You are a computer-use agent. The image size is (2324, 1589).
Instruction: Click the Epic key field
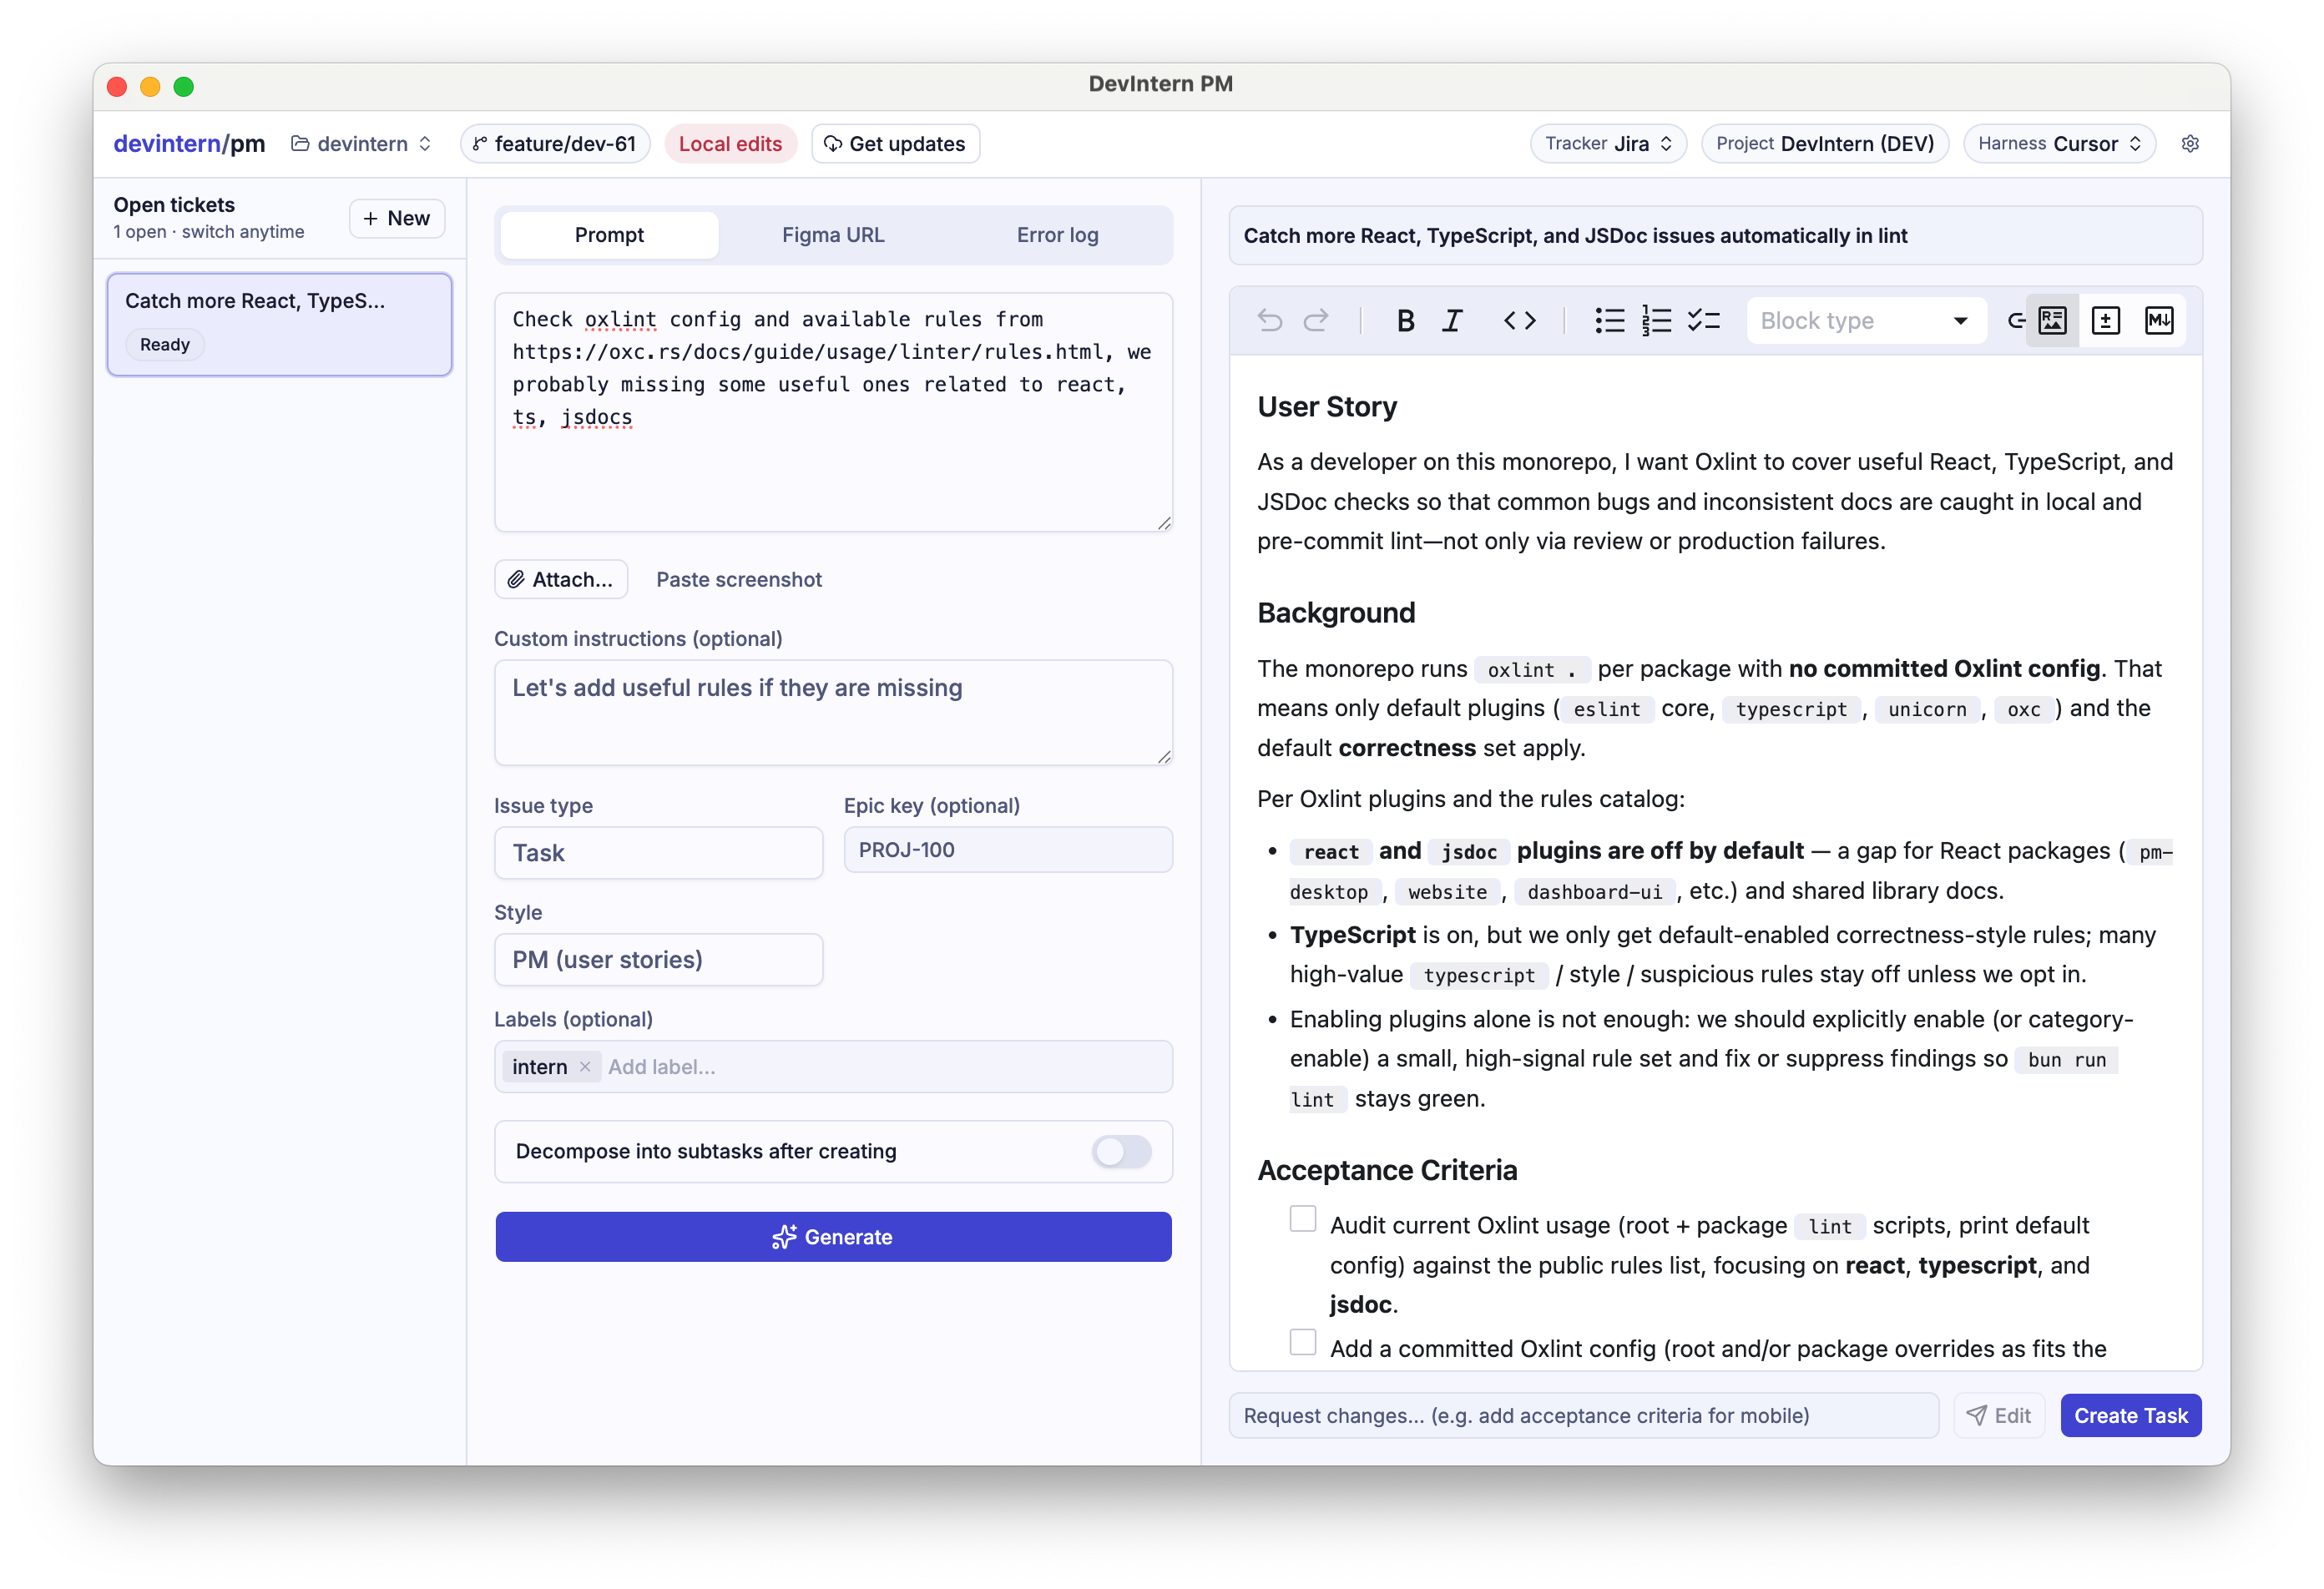(x=1008, y=849)
